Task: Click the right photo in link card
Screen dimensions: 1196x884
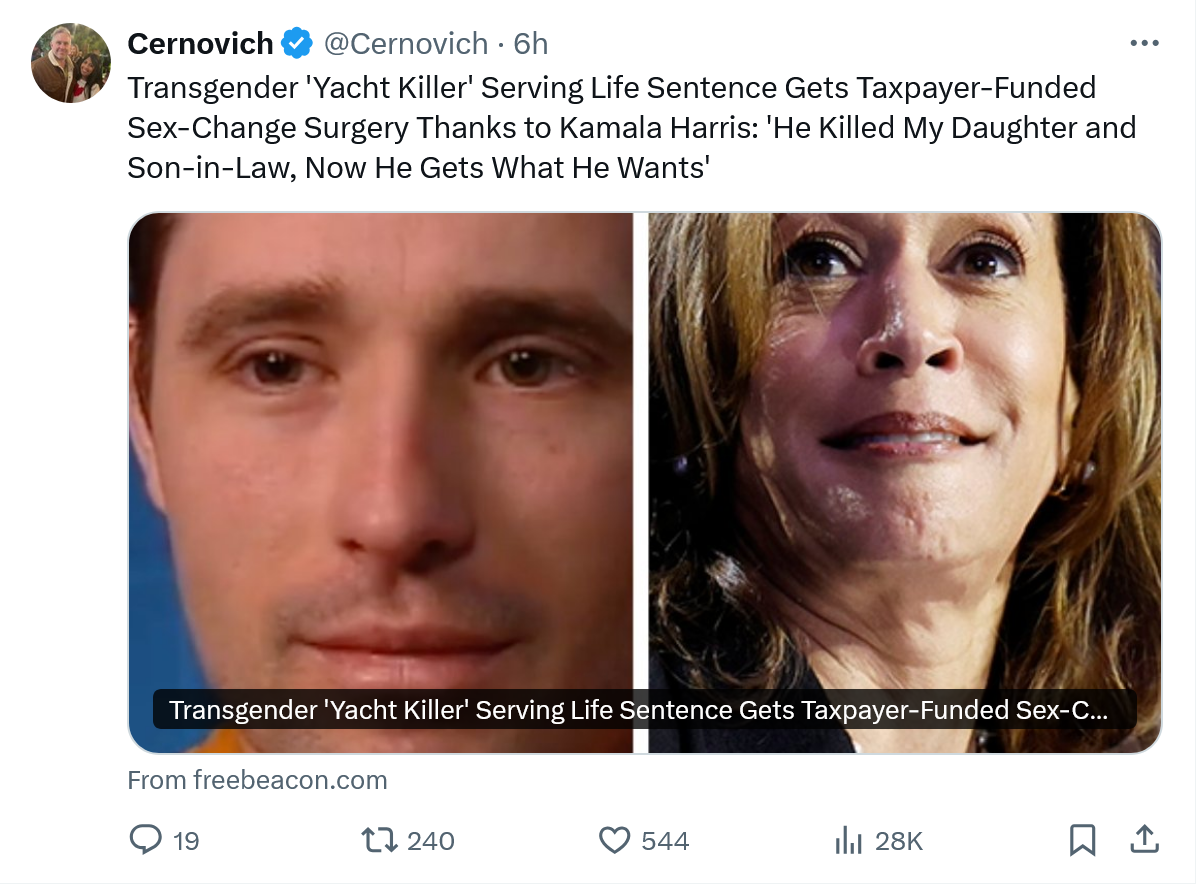Action: [905, 450]
